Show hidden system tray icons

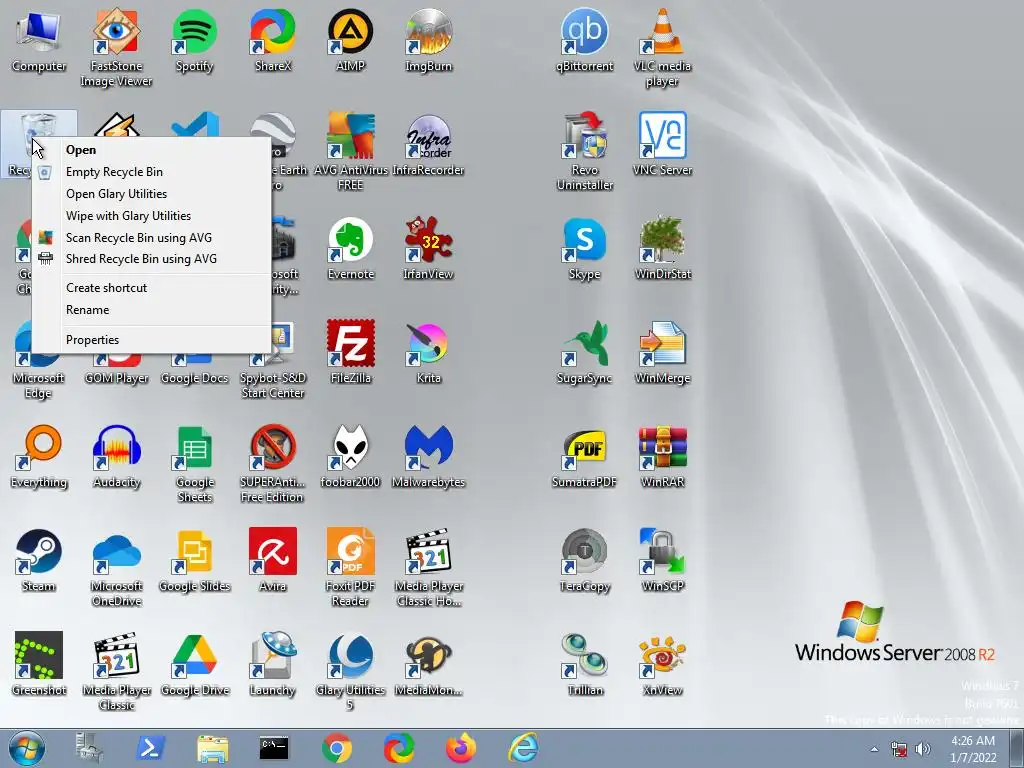click(874, 749)
